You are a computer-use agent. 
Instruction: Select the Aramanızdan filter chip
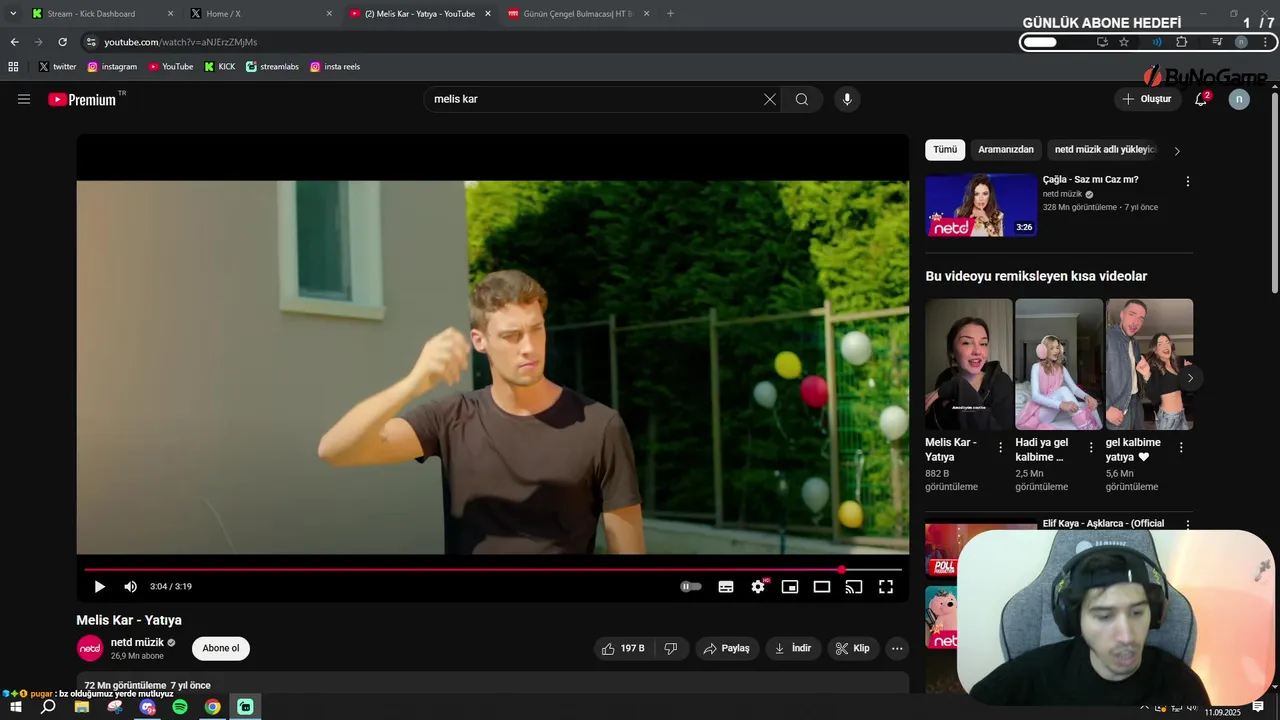click(x=1006, y=150)
